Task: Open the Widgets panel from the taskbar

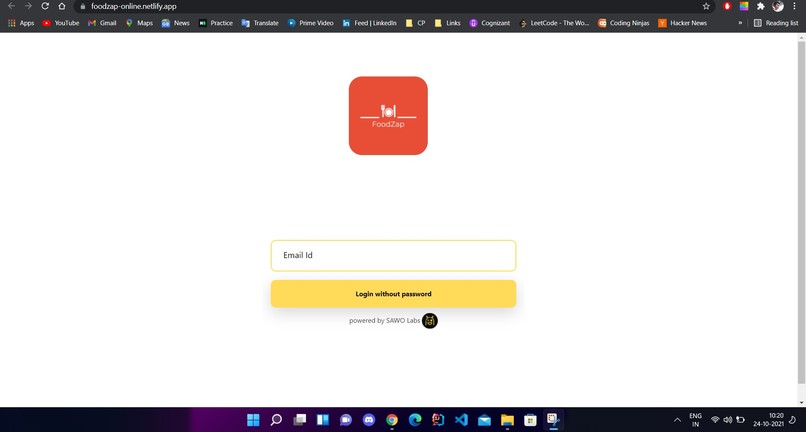Action: [x=323, y=420]
